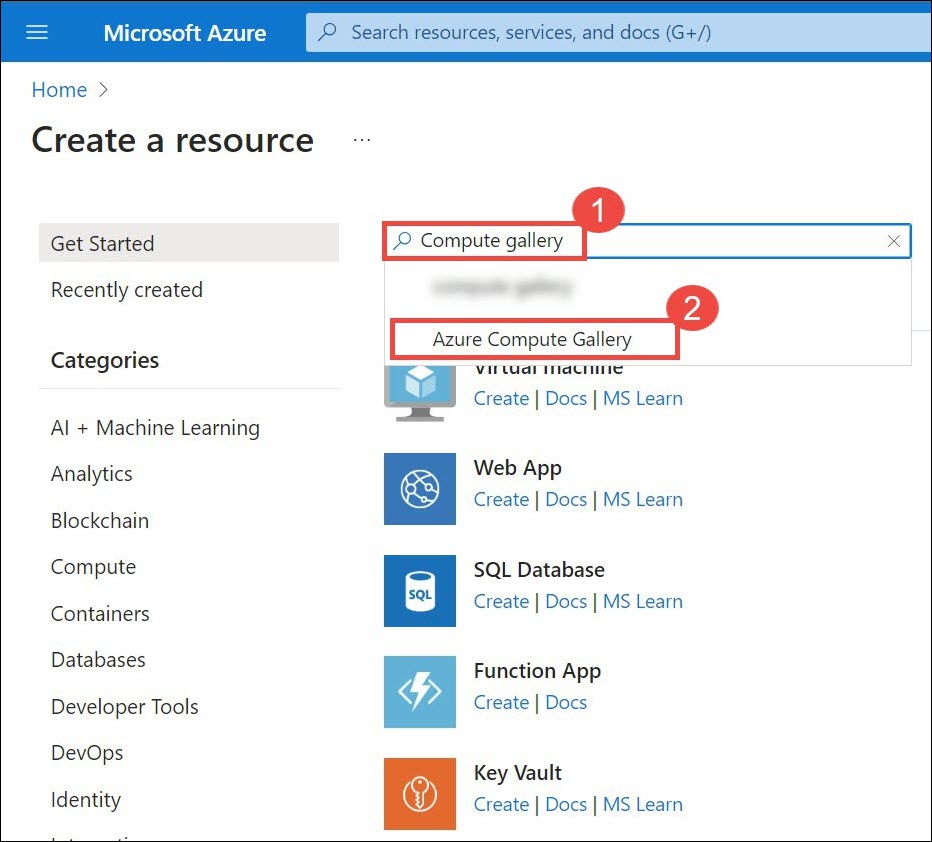
Task: Open MS Learn for Key Vault
Action: (643, 804)
